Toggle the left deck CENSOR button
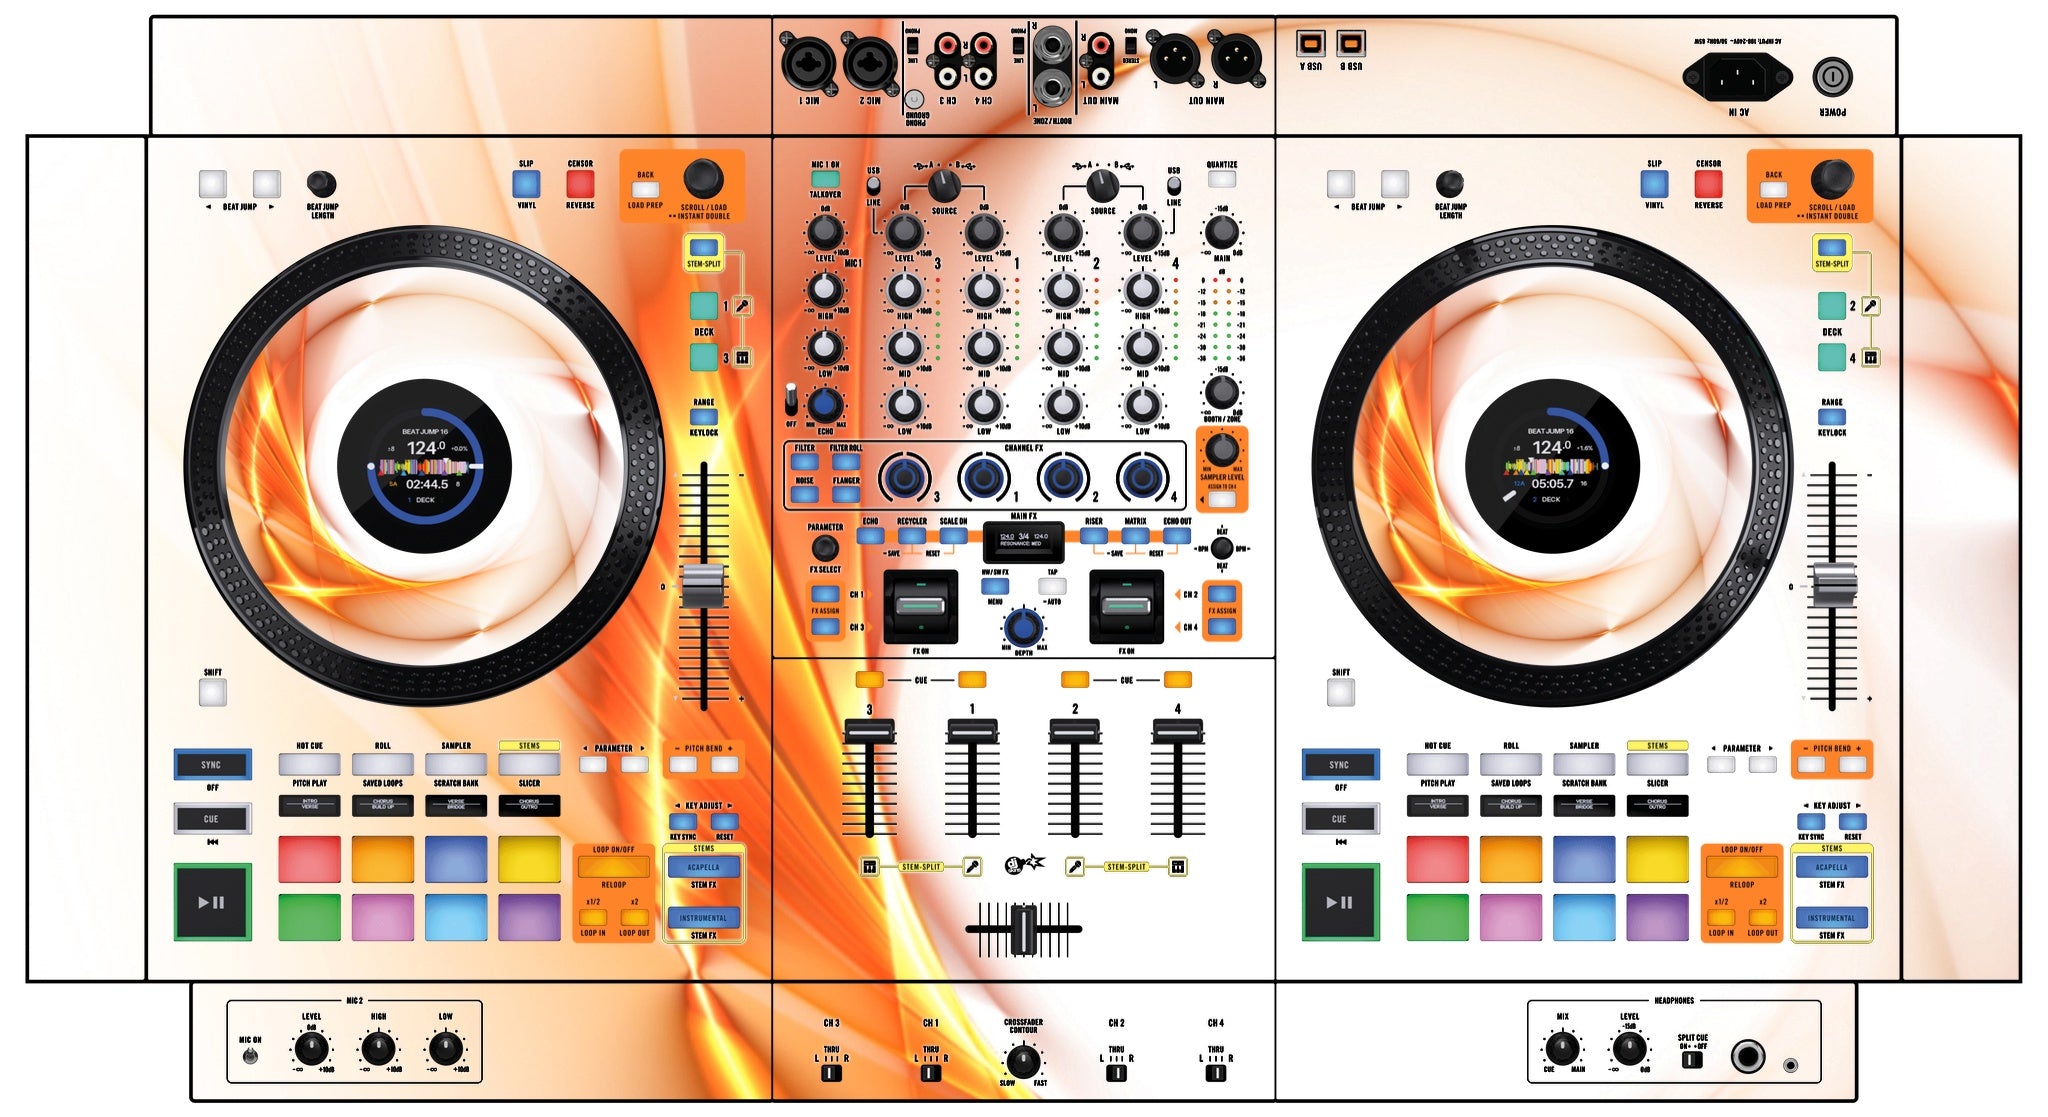Image resolution: width=2048 pixels, height=1117 pixels. (580, 184)
